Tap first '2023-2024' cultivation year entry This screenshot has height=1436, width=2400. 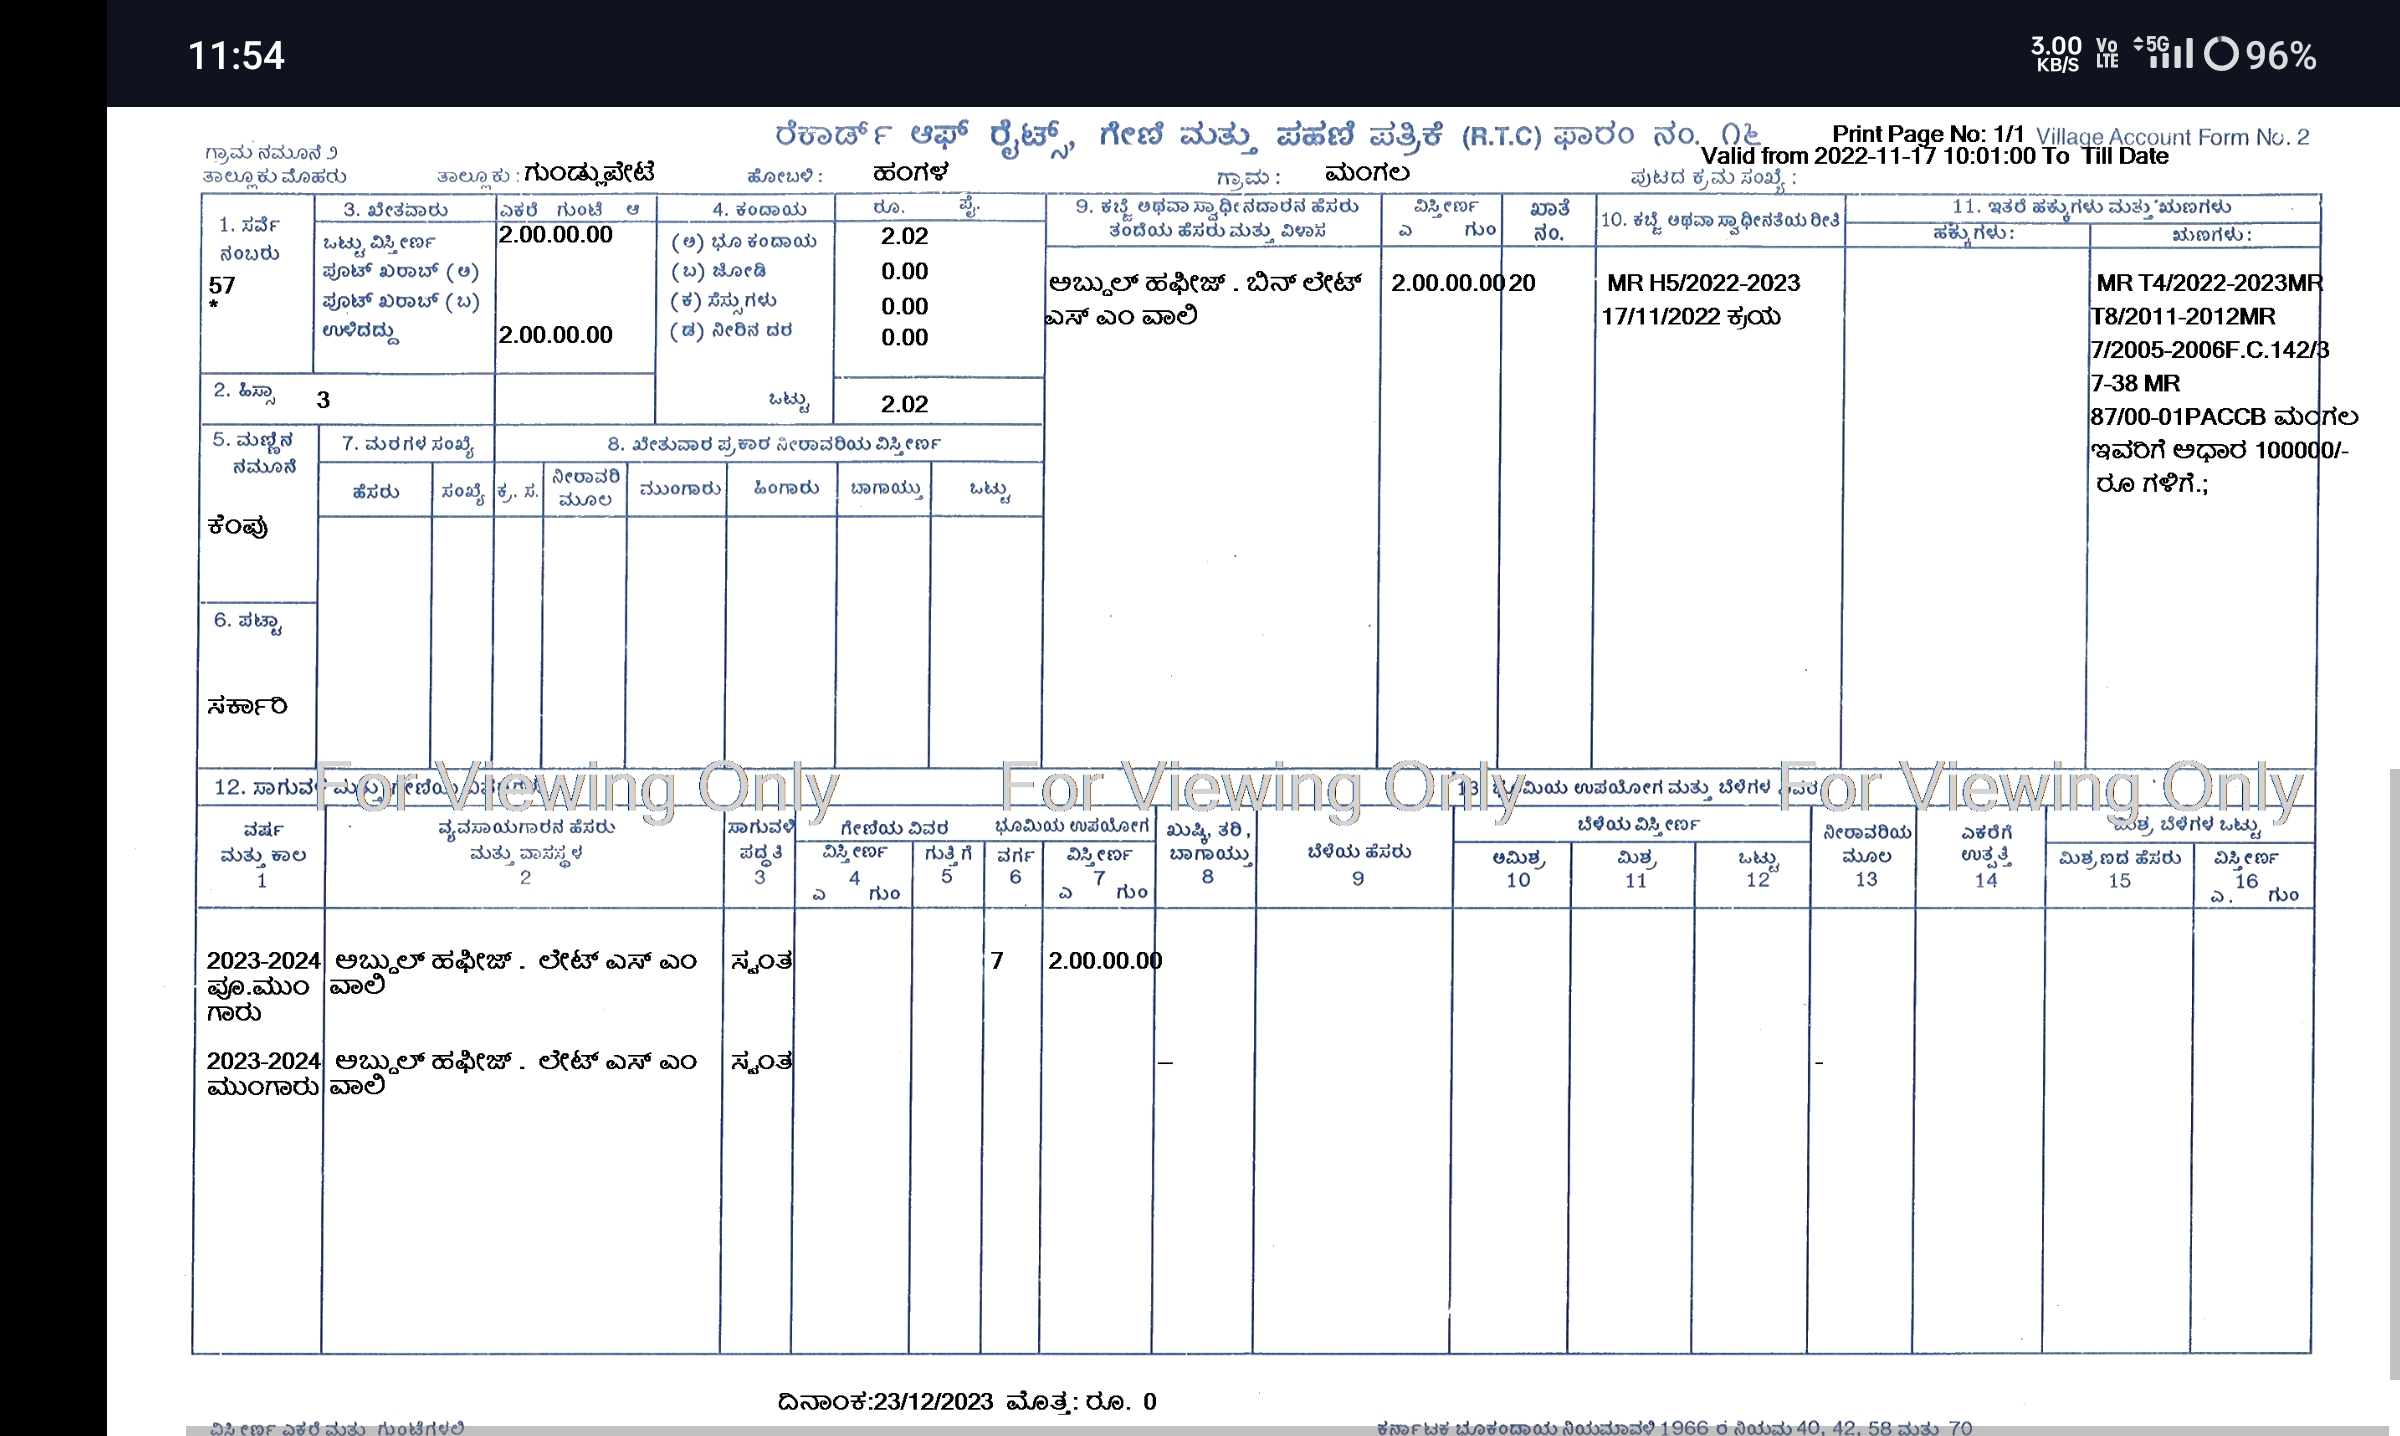coord(263,961)
